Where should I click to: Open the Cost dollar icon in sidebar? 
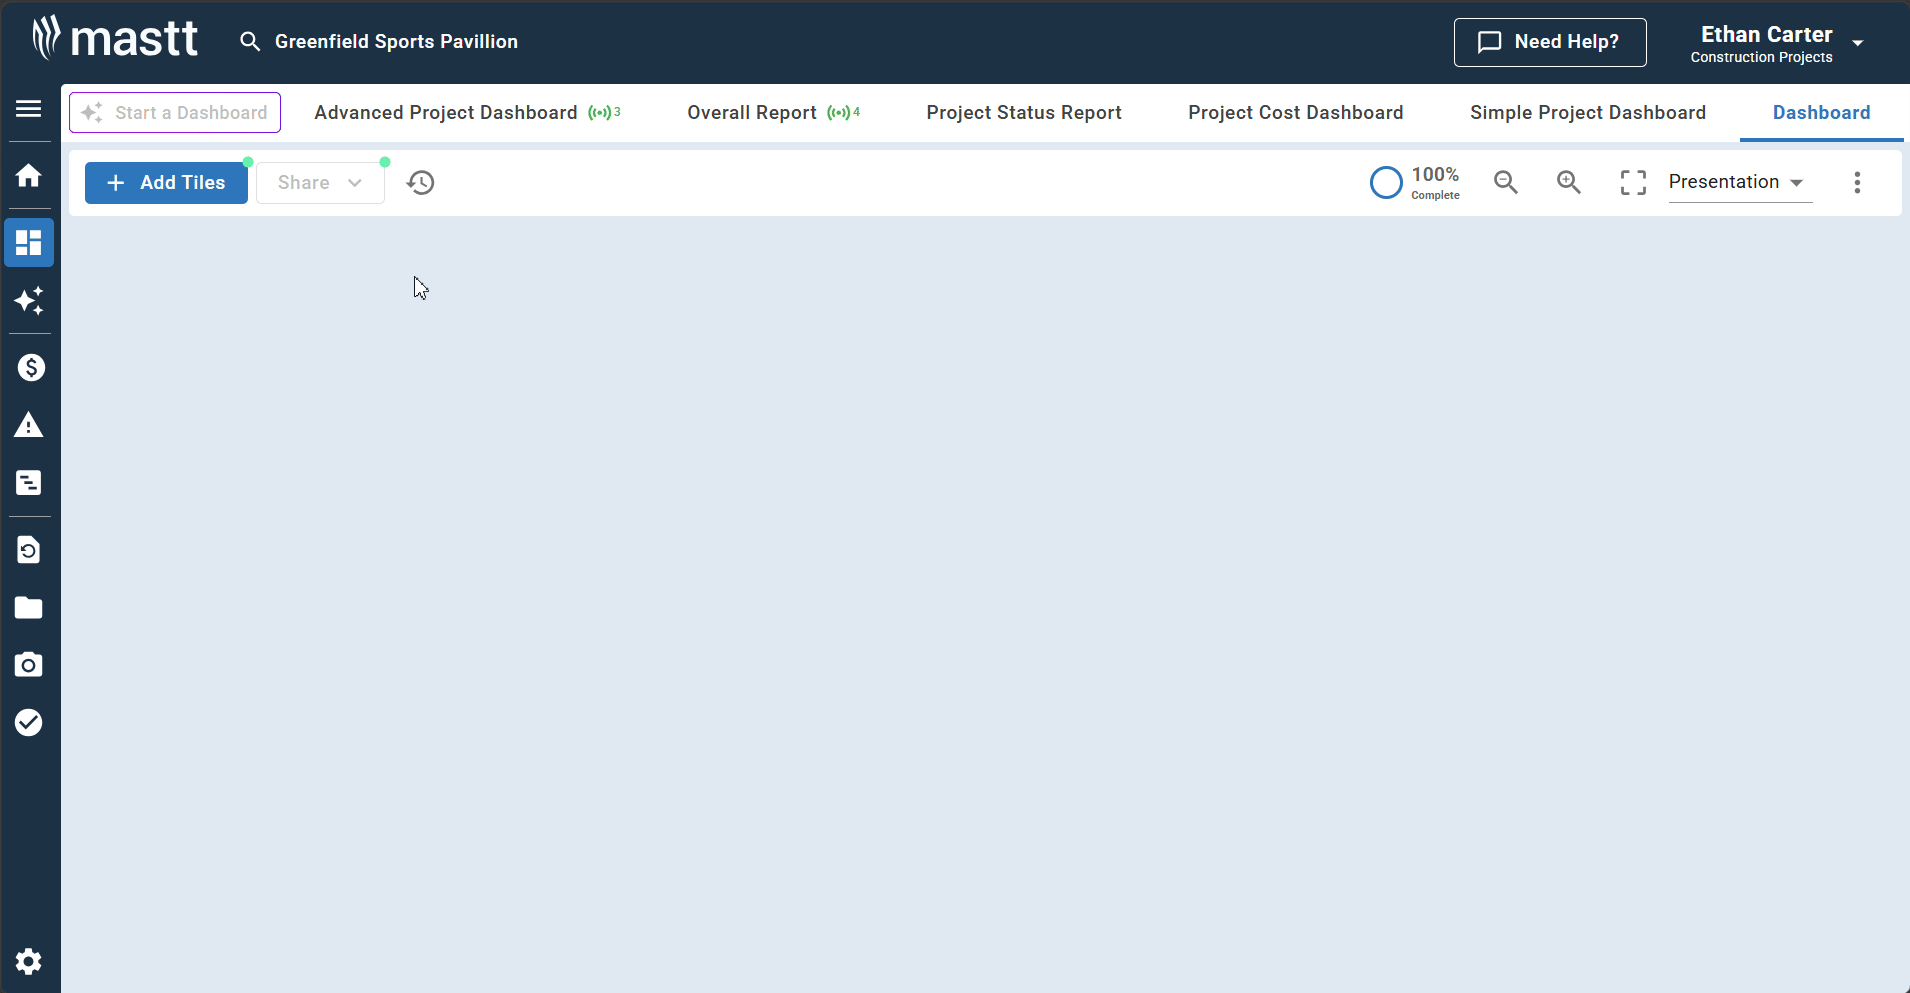30,368
